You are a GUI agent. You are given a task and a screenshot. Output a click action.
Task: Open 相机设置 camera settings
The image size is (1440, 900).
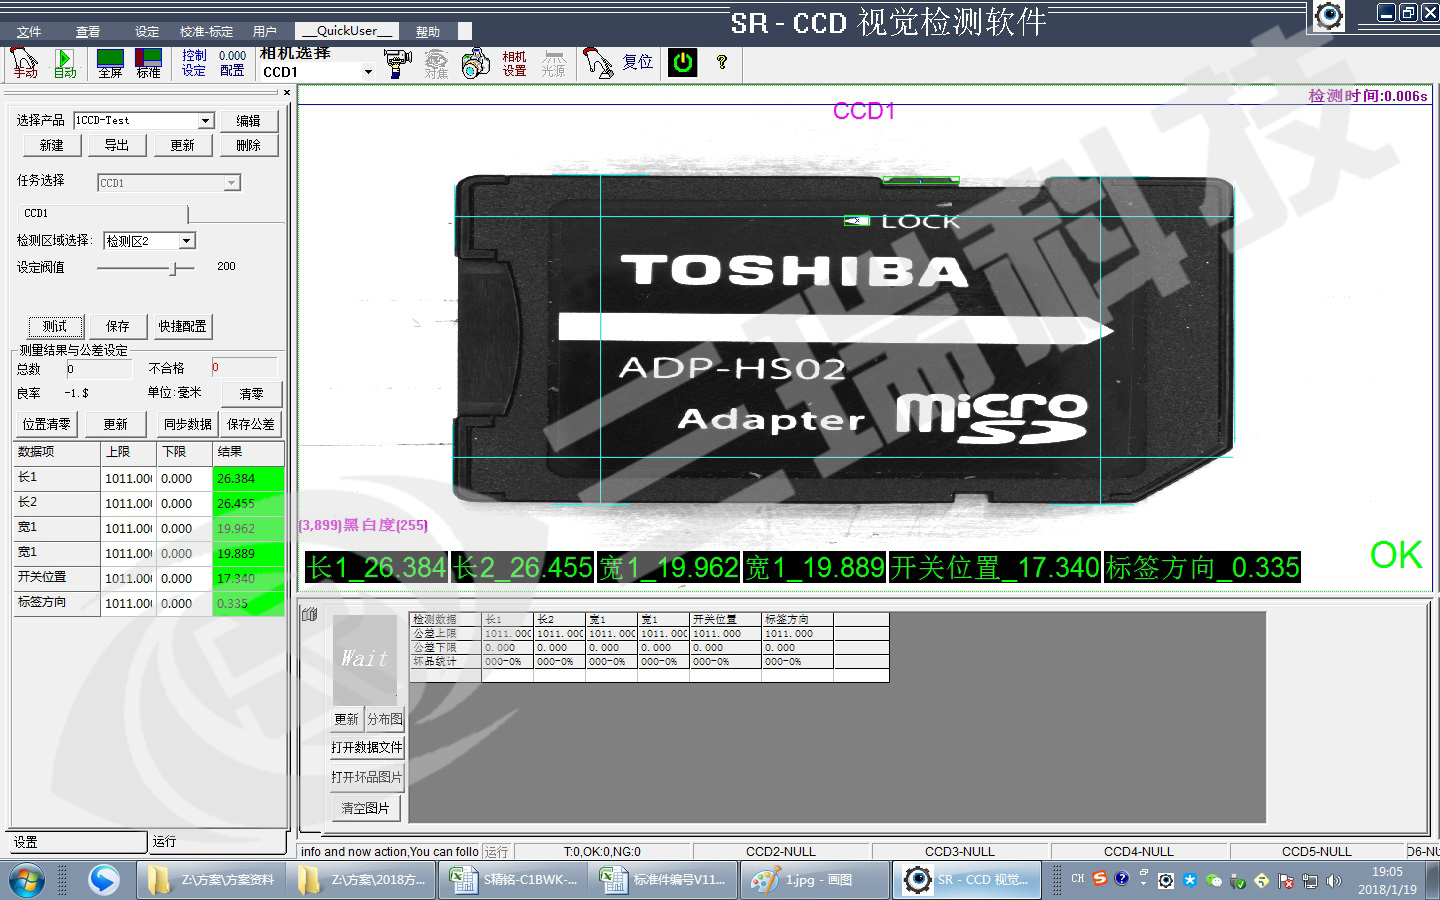pyautogui.click(x=514, y=63)
